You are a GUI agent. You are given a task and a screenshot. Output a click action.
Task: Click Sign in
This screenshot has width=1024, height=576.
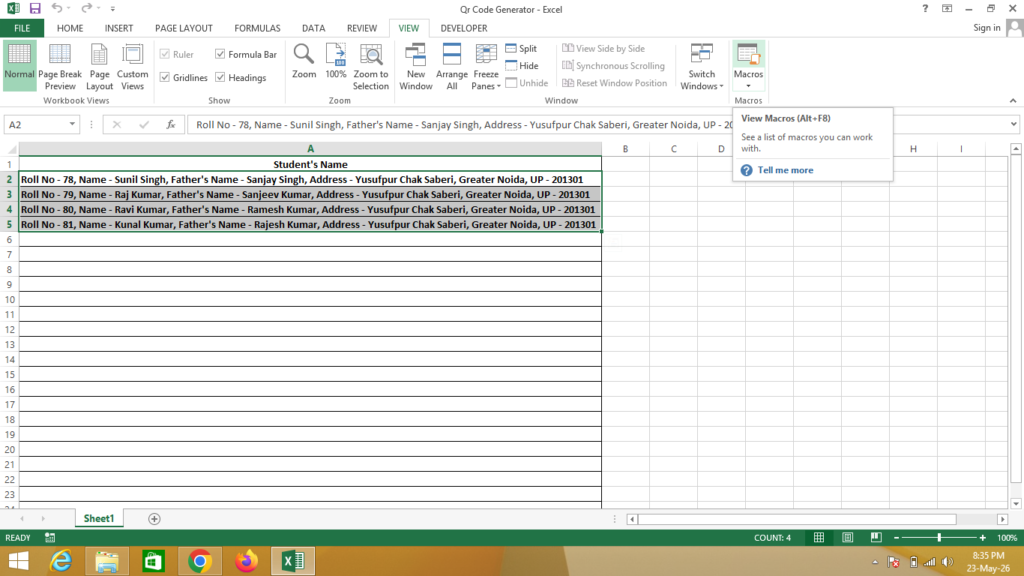coord(986,27)
